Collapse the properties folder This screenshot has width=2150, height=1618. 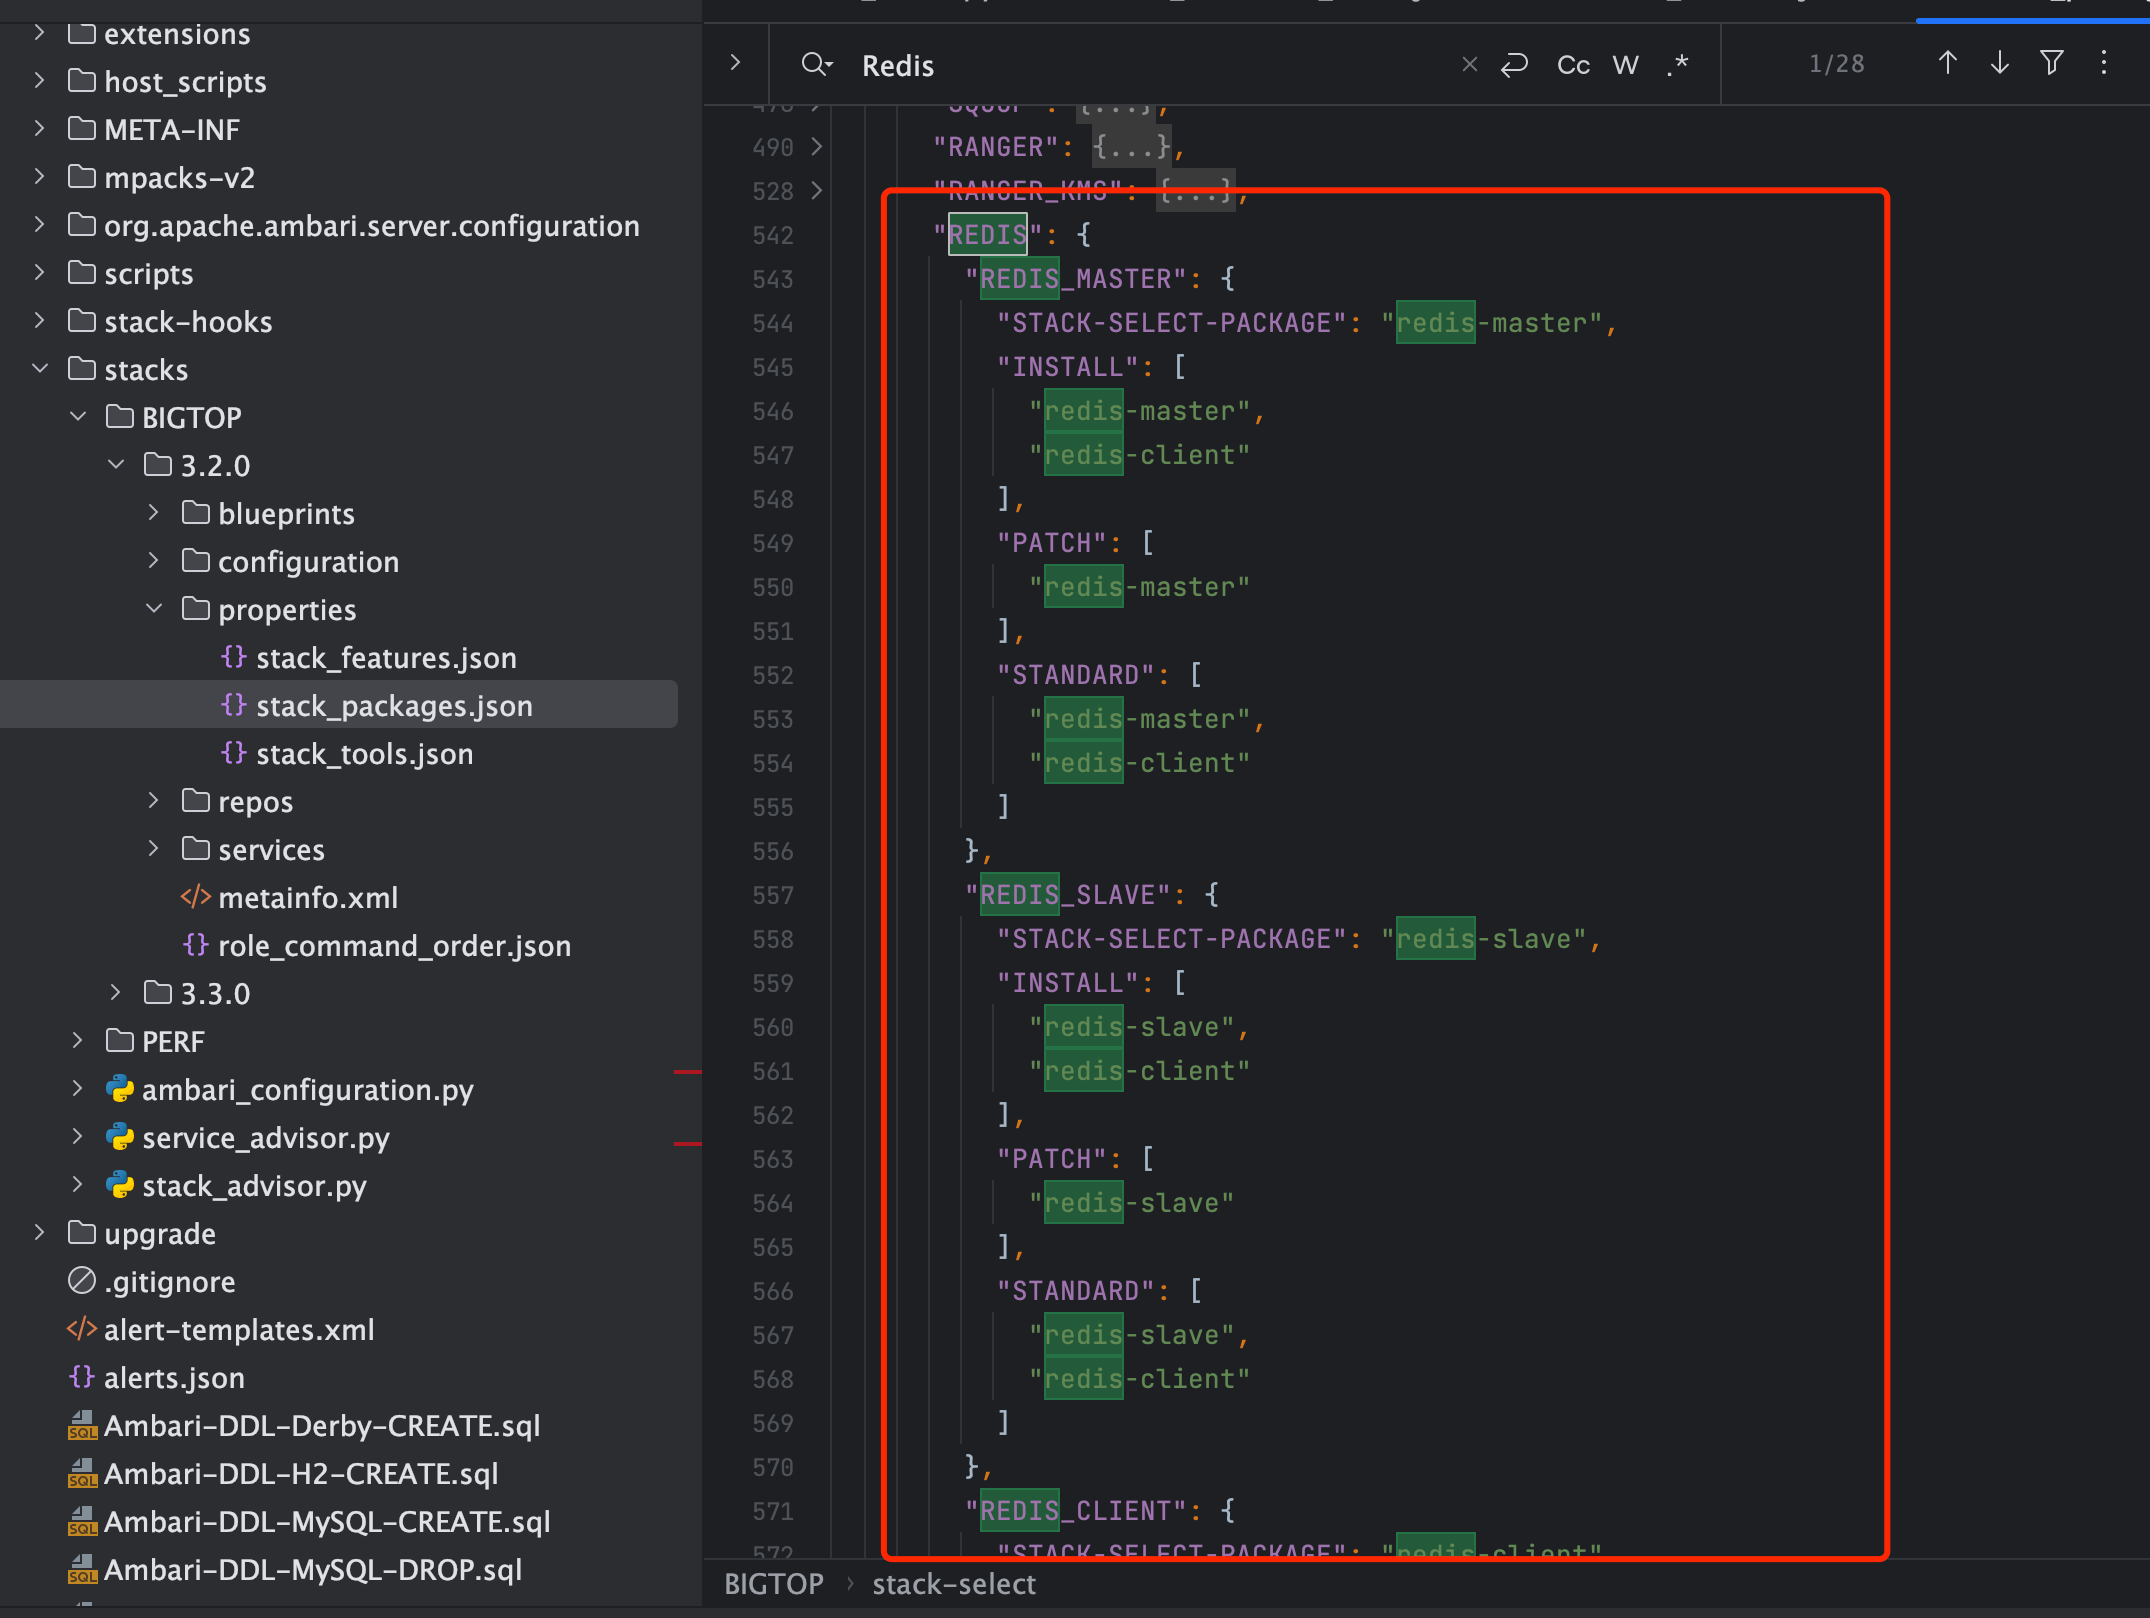pos(154,609)
